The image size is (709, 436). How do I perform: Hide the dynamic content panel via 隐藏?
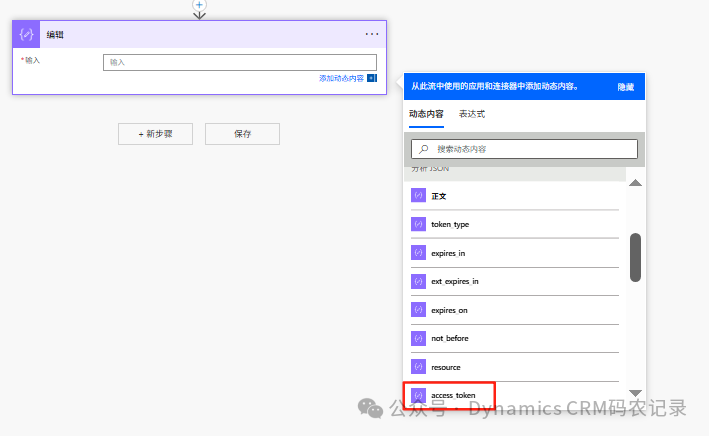coord(626,87)
